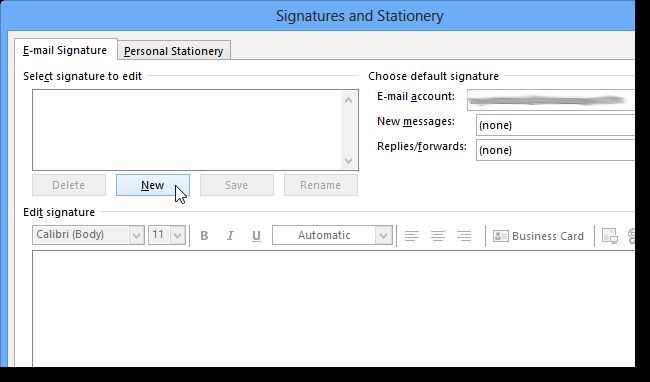Screen dimensions: 650x382
Task: Click the signature list scroll down arrow
Action: [x=348, y=160]
